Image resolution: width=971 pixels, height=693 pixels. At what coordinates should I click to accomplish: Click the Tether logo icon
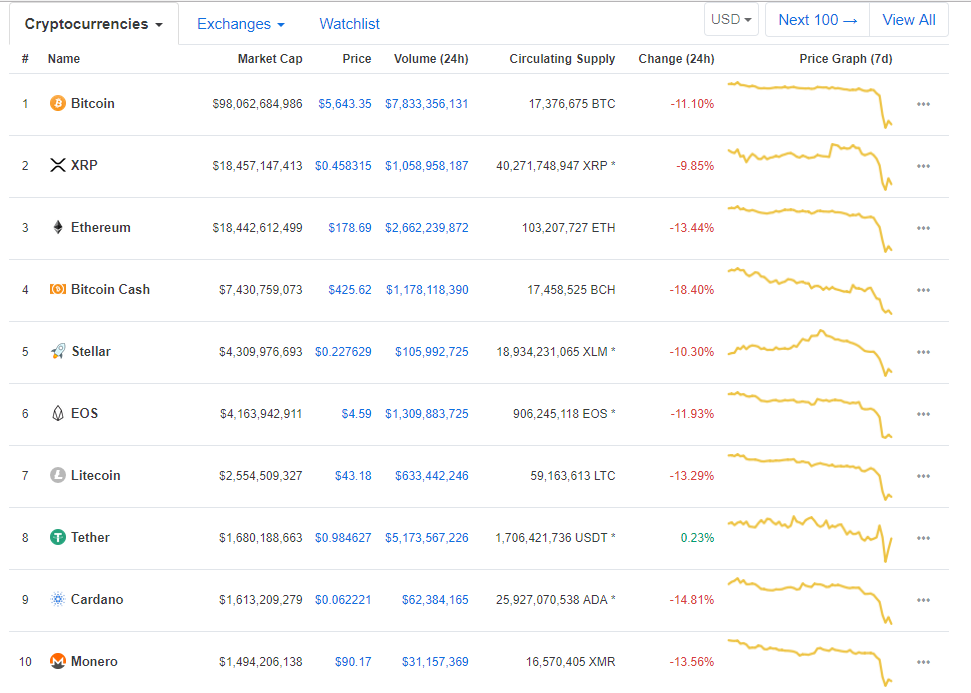58,538
